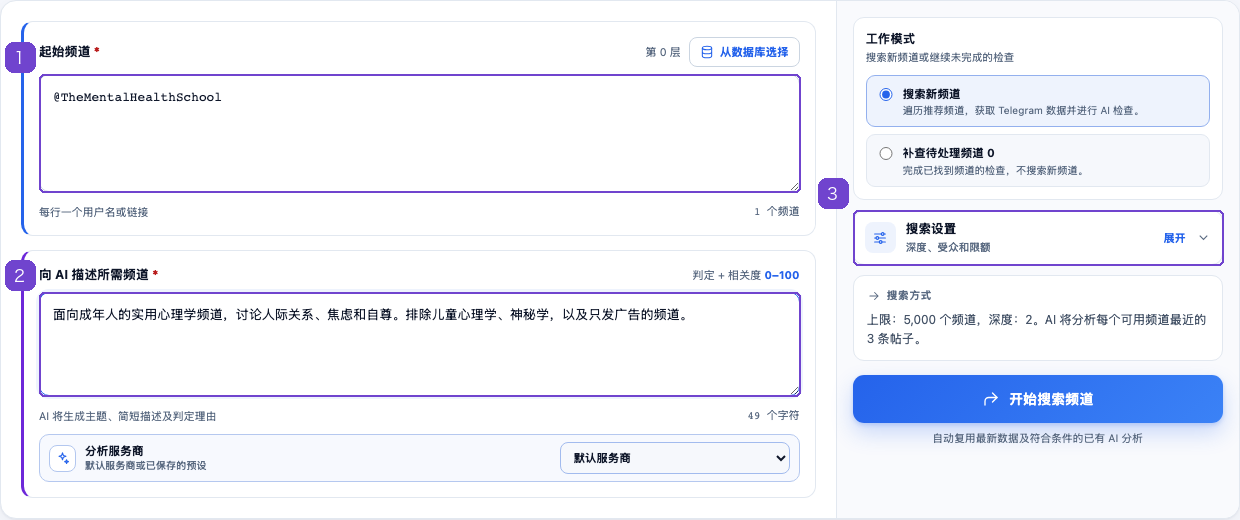Click the 向 AI 描述所需频道 label
The width and height of the screenshot is (1240, 520).
(93, 275)
